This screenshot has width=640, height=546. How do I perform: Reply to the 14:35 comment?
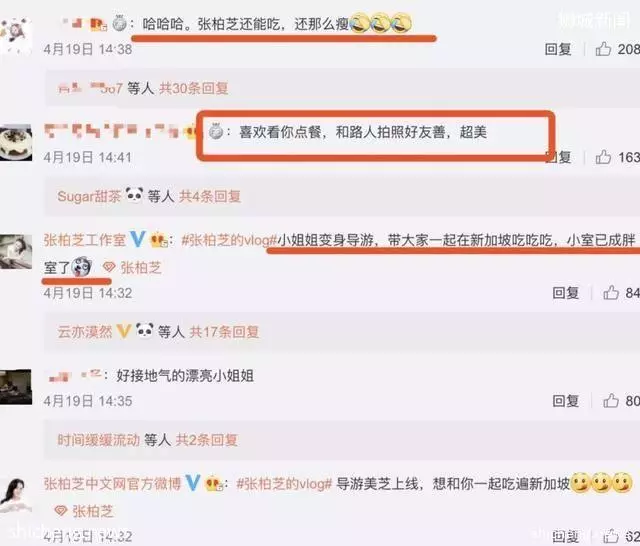coord(565,401)
